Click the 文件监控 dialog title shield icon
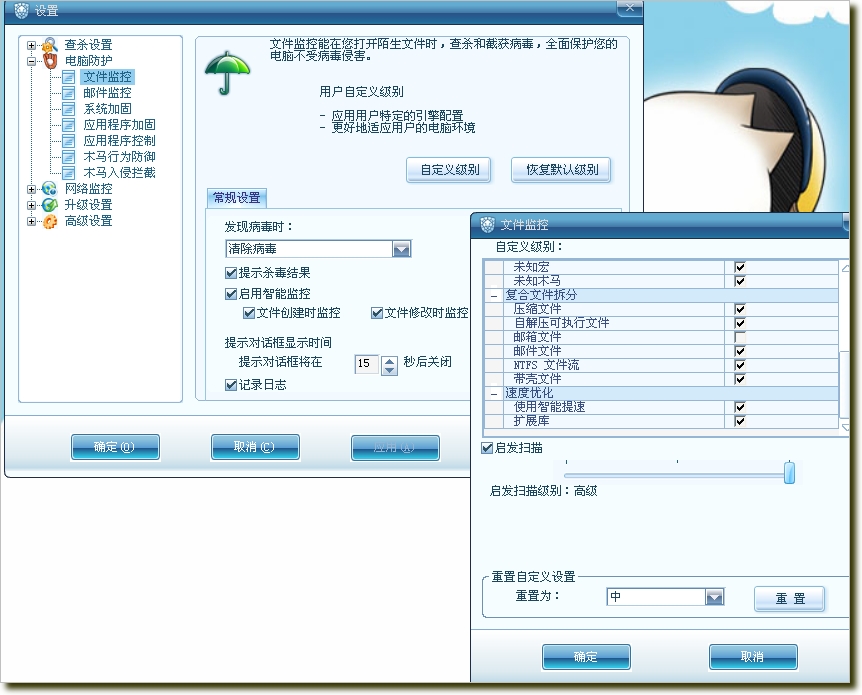 (488, 224)
